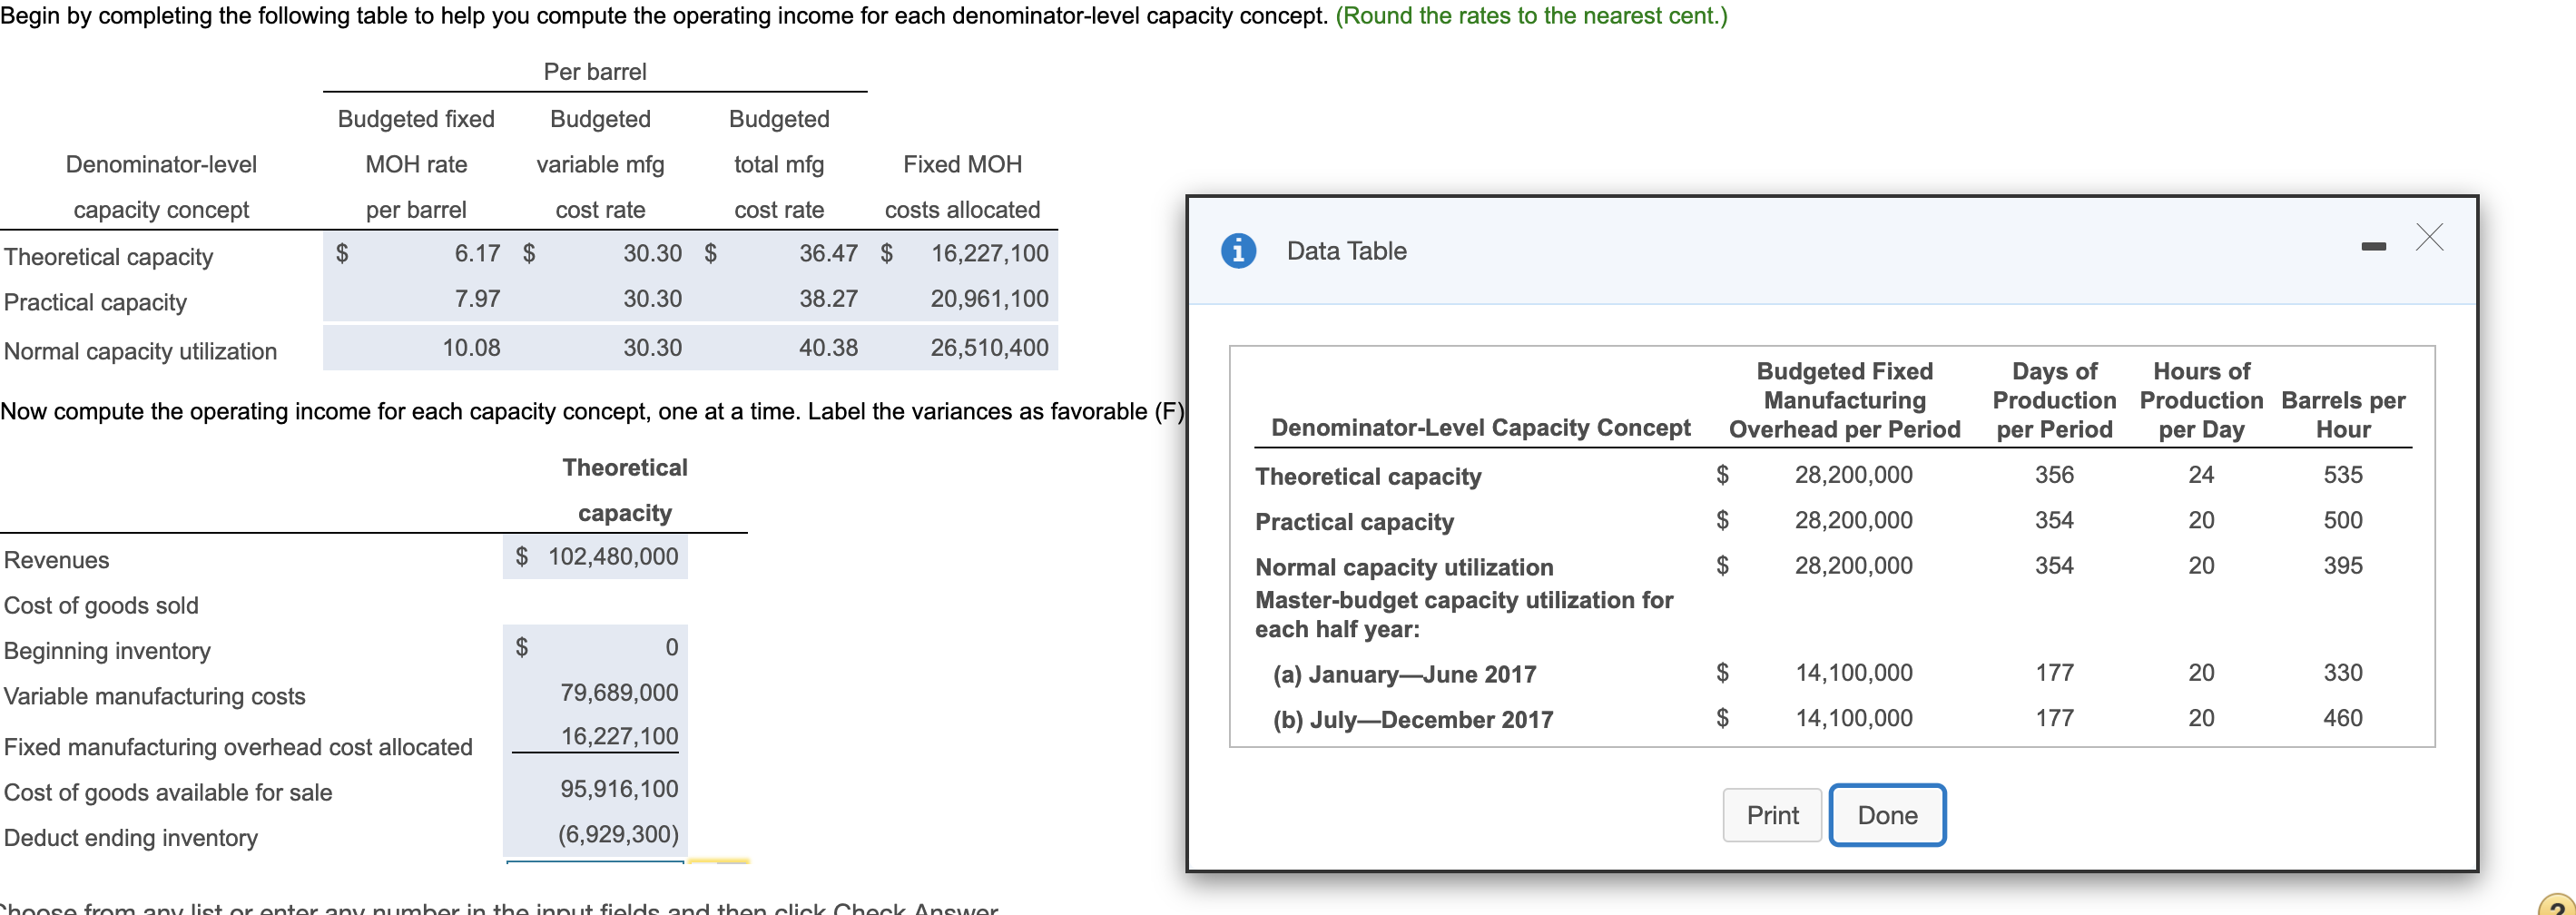Click January–June overhead value 14,100,000
The image size is (2576, 915).
1853,672
